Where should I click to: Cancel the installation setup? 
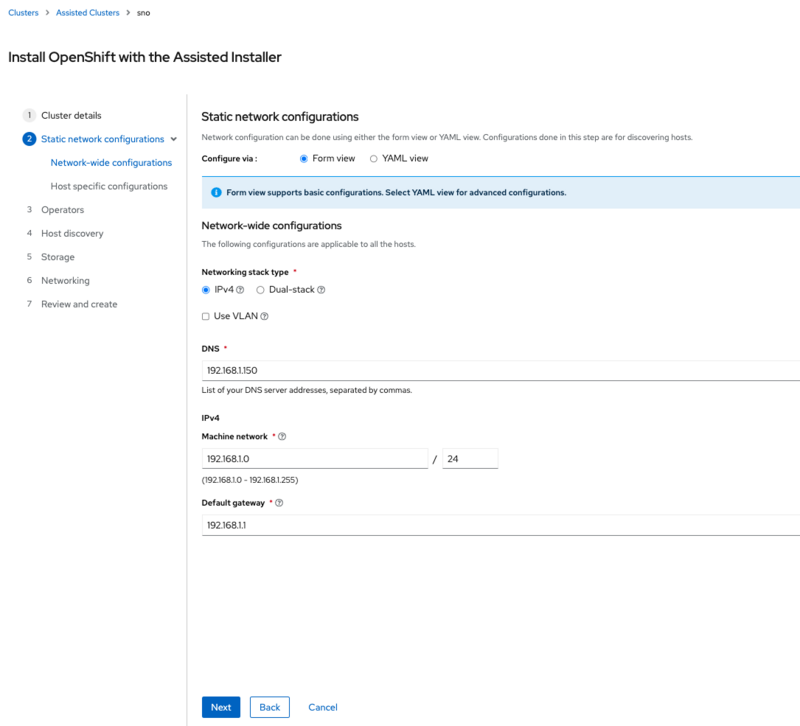click(x=322, y=707)
